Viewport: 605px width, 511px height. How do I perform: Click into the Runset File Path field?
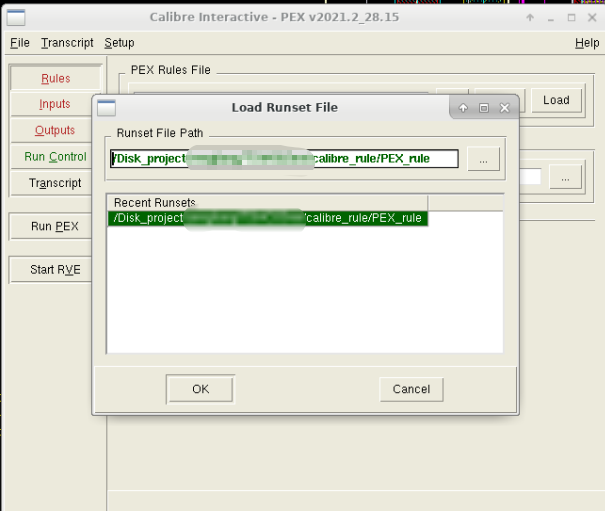pyautogui.click(x=284, y=159)
